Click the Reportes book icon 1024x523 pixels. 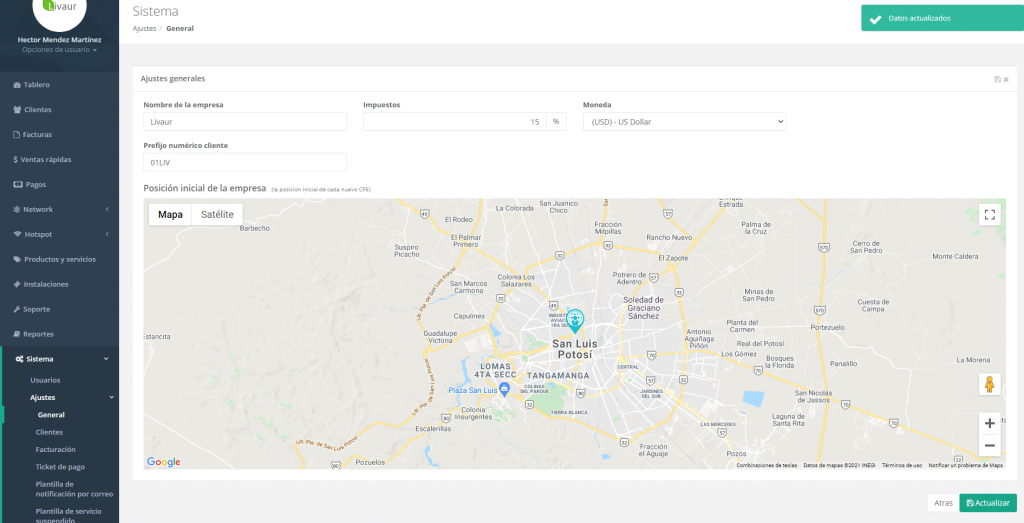tap(17, 334)
